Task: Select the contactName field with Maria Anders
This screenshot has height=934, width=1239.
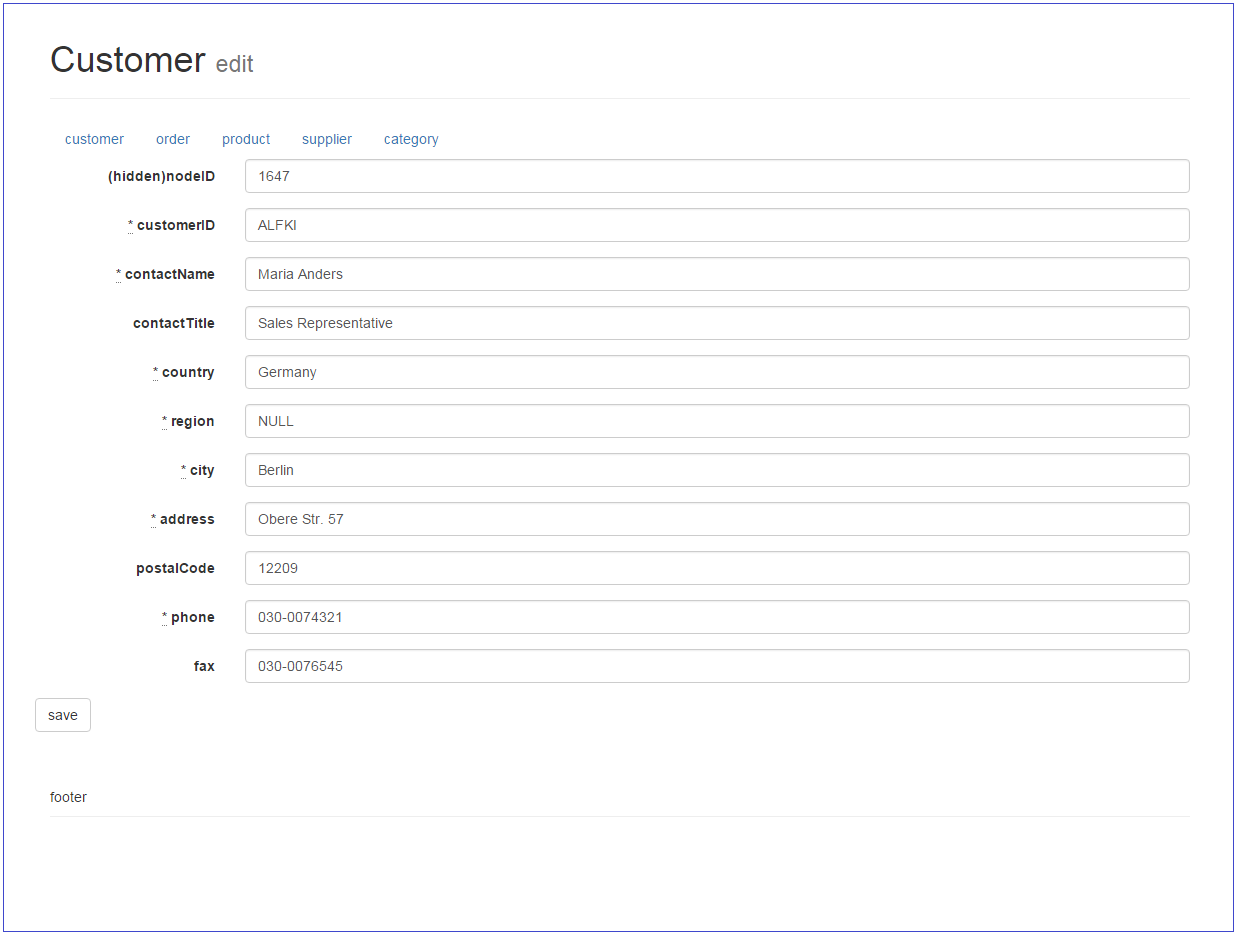Action: [x=717, y=274]
